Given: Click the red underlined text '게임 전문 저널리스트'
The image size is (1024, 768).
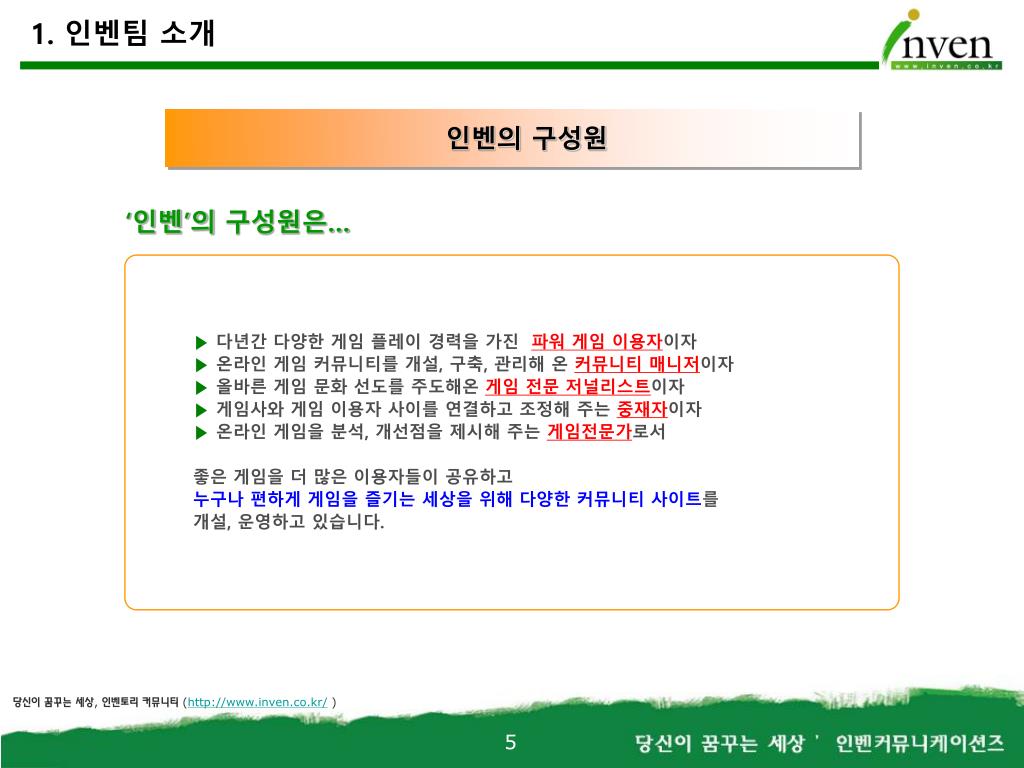Looking at the screenshot, I should point(568,387).
